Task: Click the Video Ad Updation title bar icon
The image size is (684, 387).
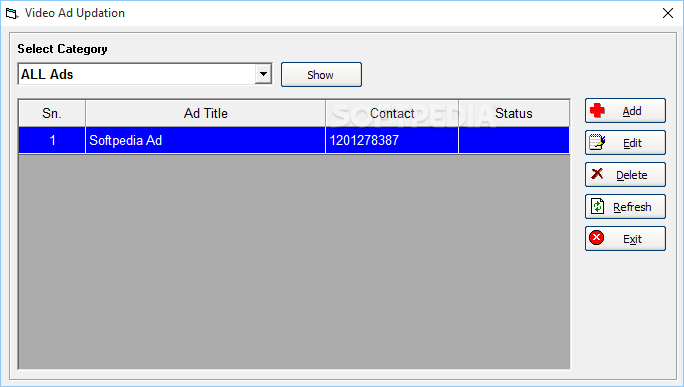Action: (12, 14)
